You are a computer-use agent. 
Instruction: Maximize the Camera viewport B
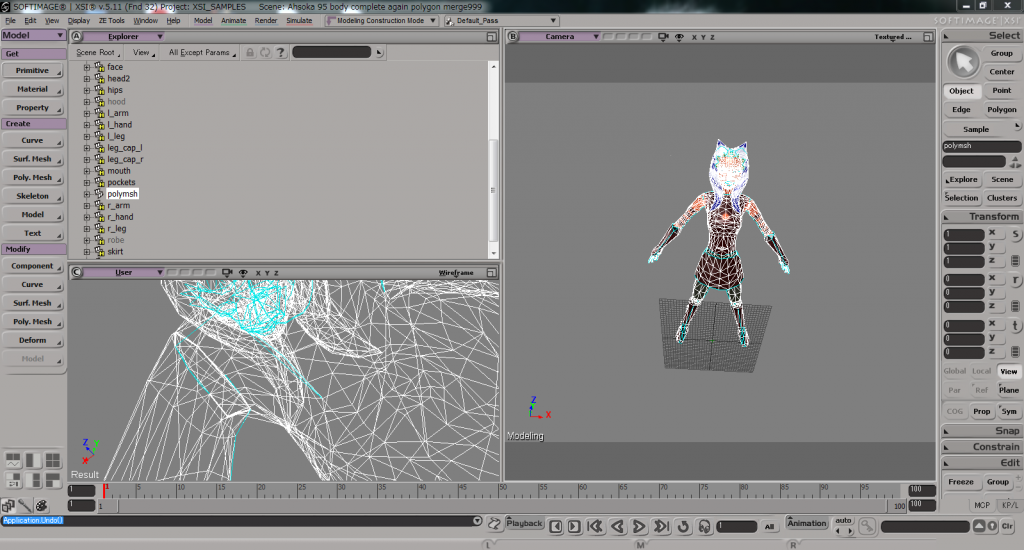[927, 37]
